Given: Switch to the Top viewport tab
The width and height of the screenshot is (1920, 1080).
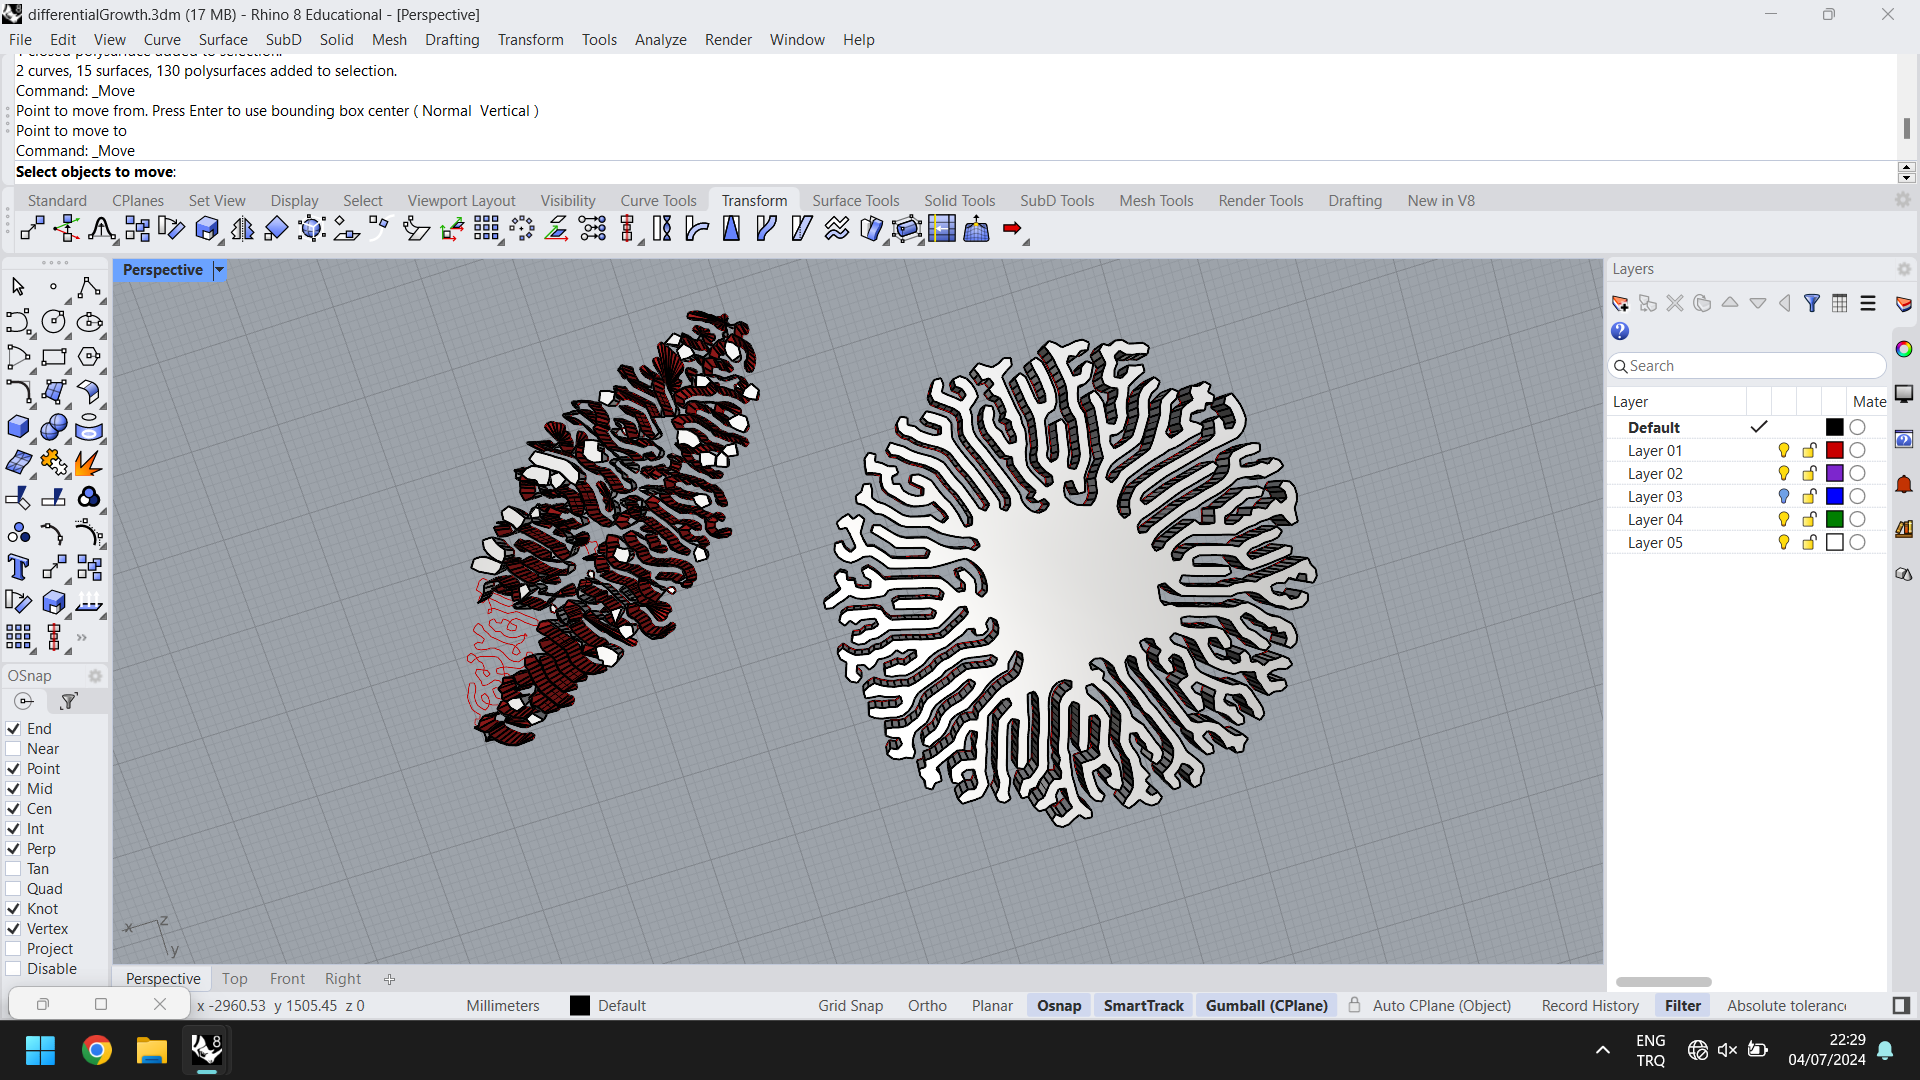Looking at the screenshot, I should click(234, 979).
